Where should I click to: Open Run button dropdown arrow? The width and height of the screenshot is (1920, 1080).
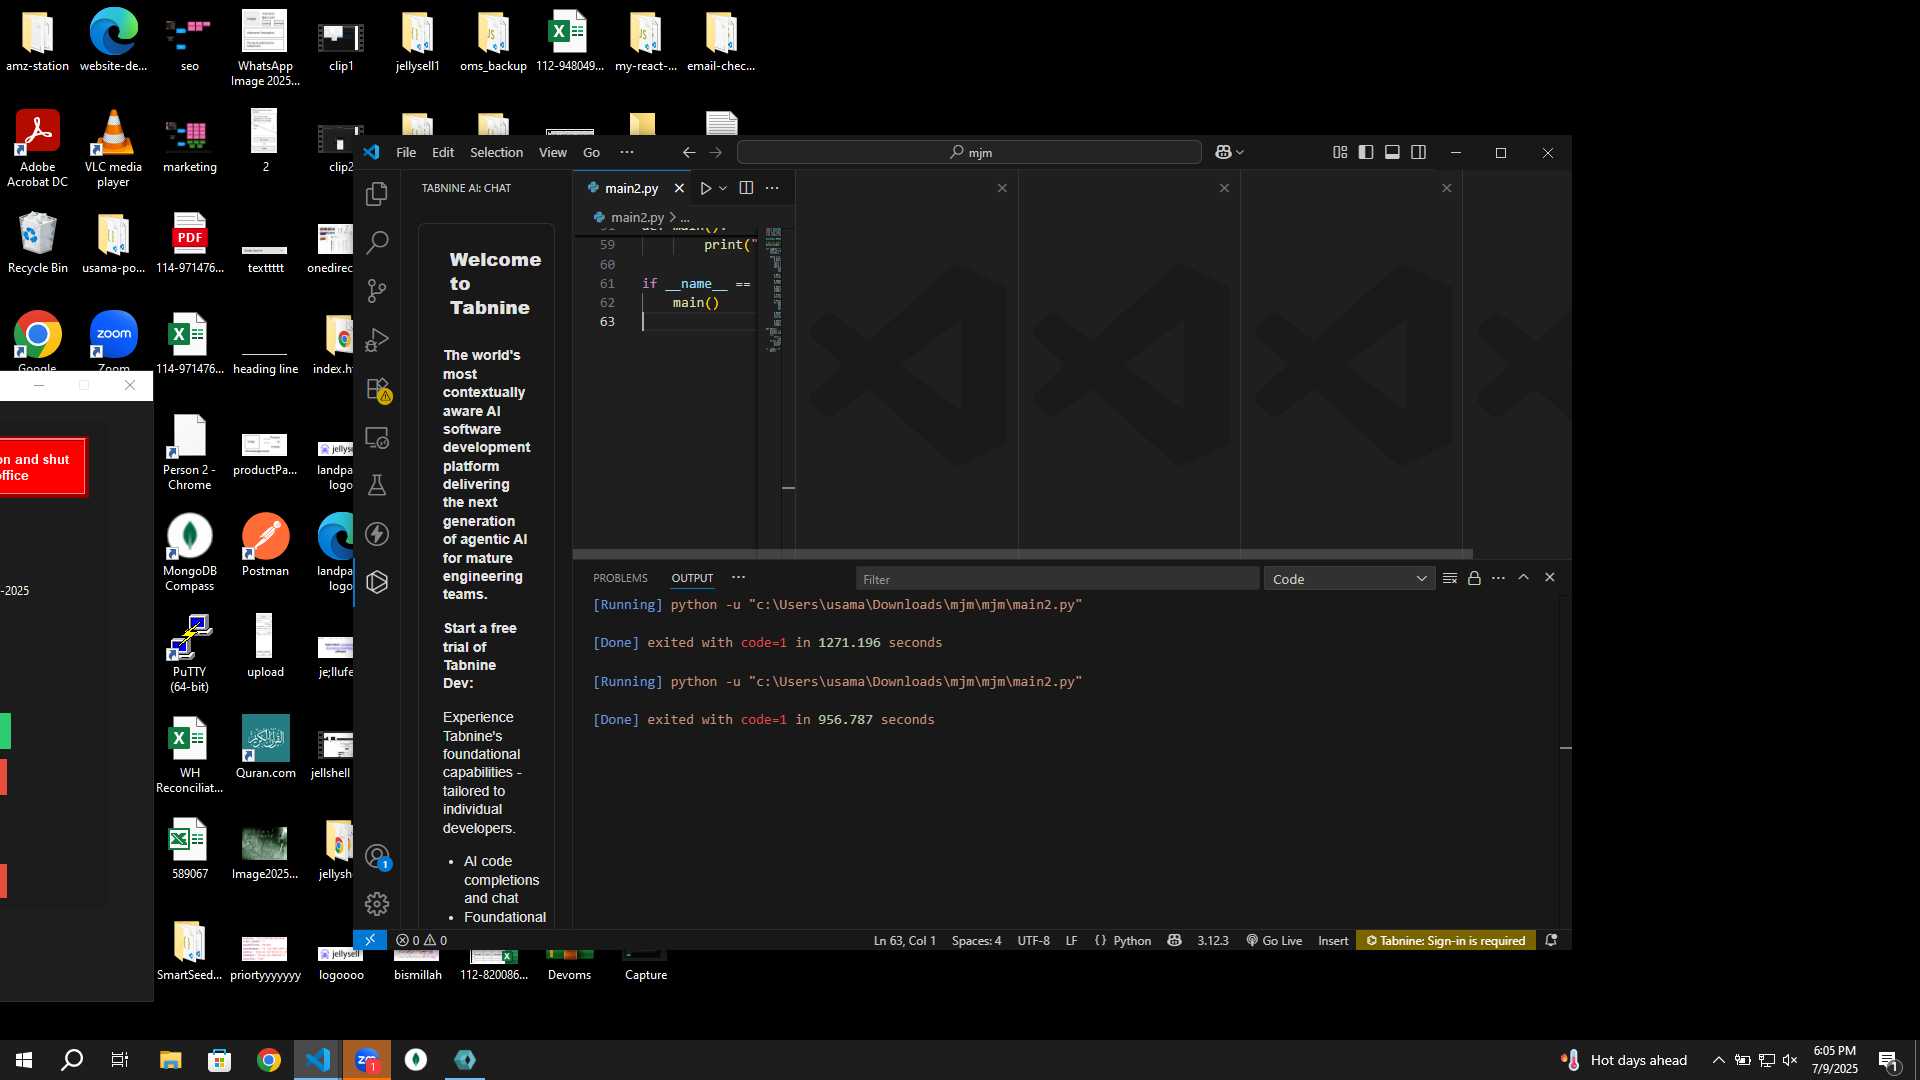click(723, 188)
